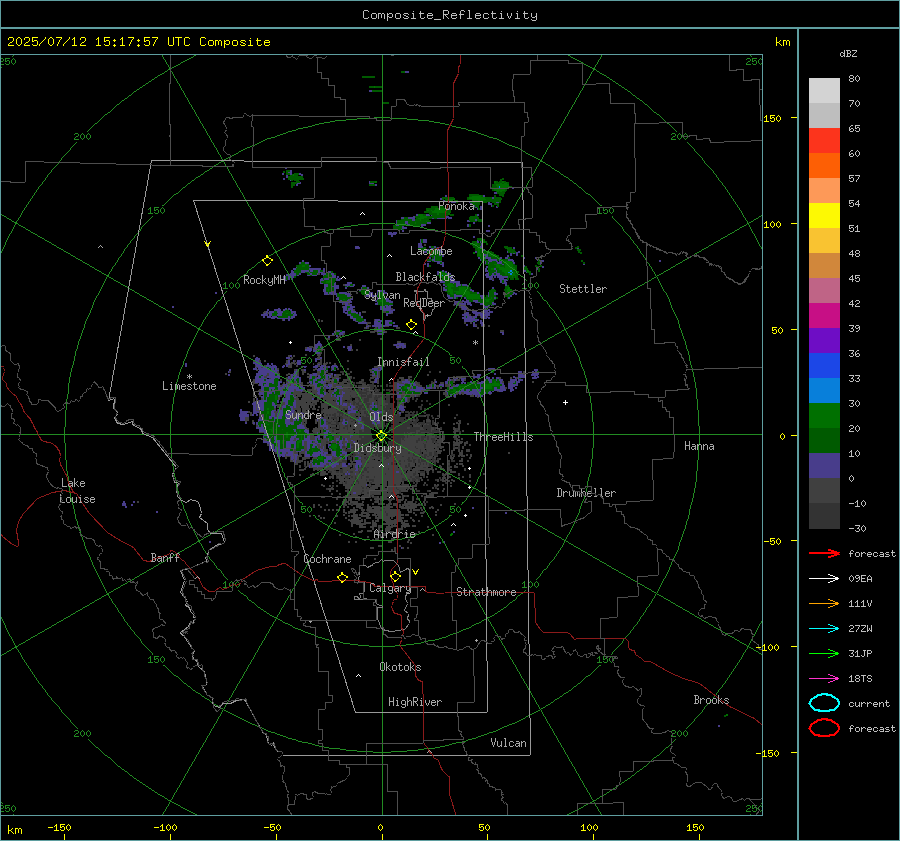Screen dimensions: 900x841
Task: Click the Cochrane label
Action: tap(327, 559)
